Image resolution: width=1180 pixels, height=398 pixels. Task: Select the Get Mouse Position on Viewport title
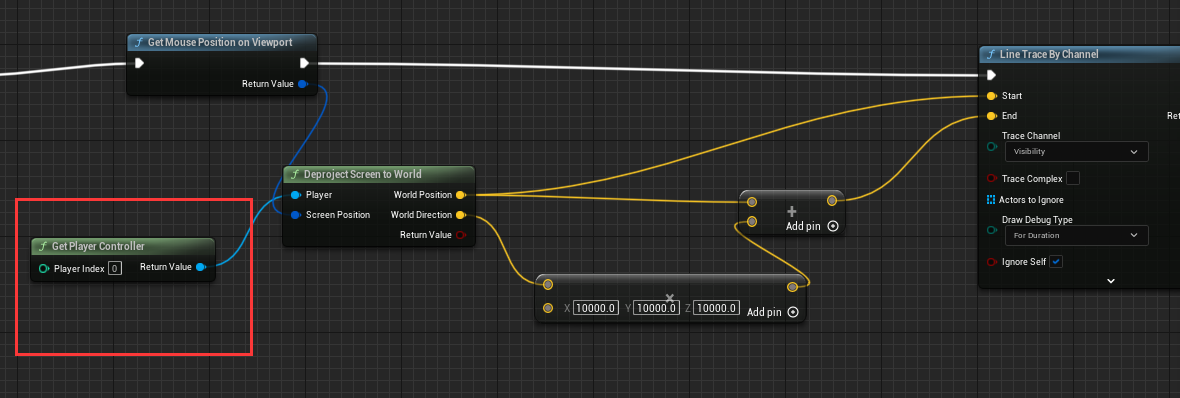tap(220, 42)
